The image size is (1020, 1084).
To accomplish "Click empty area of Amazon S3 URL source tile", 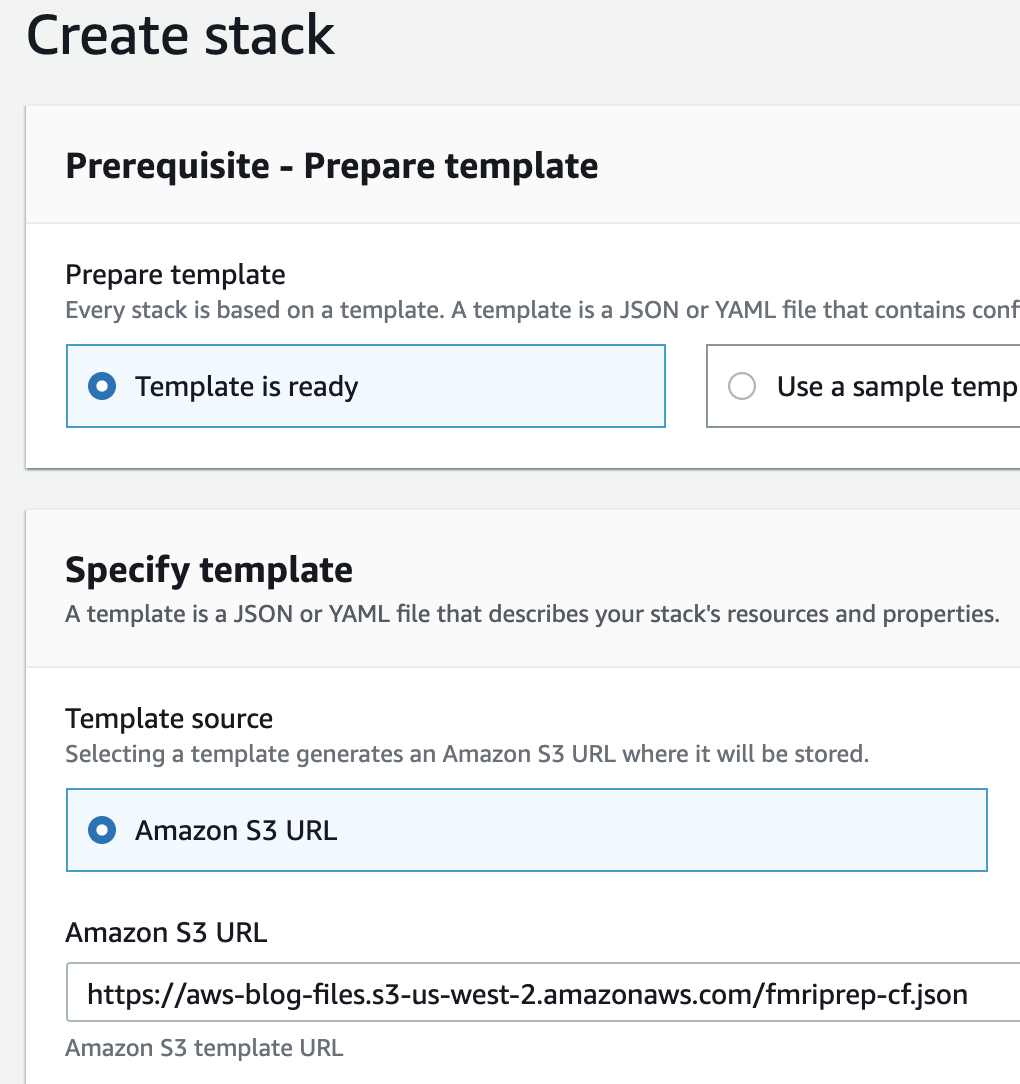I will pyautogui.click(x=657, y=830).
